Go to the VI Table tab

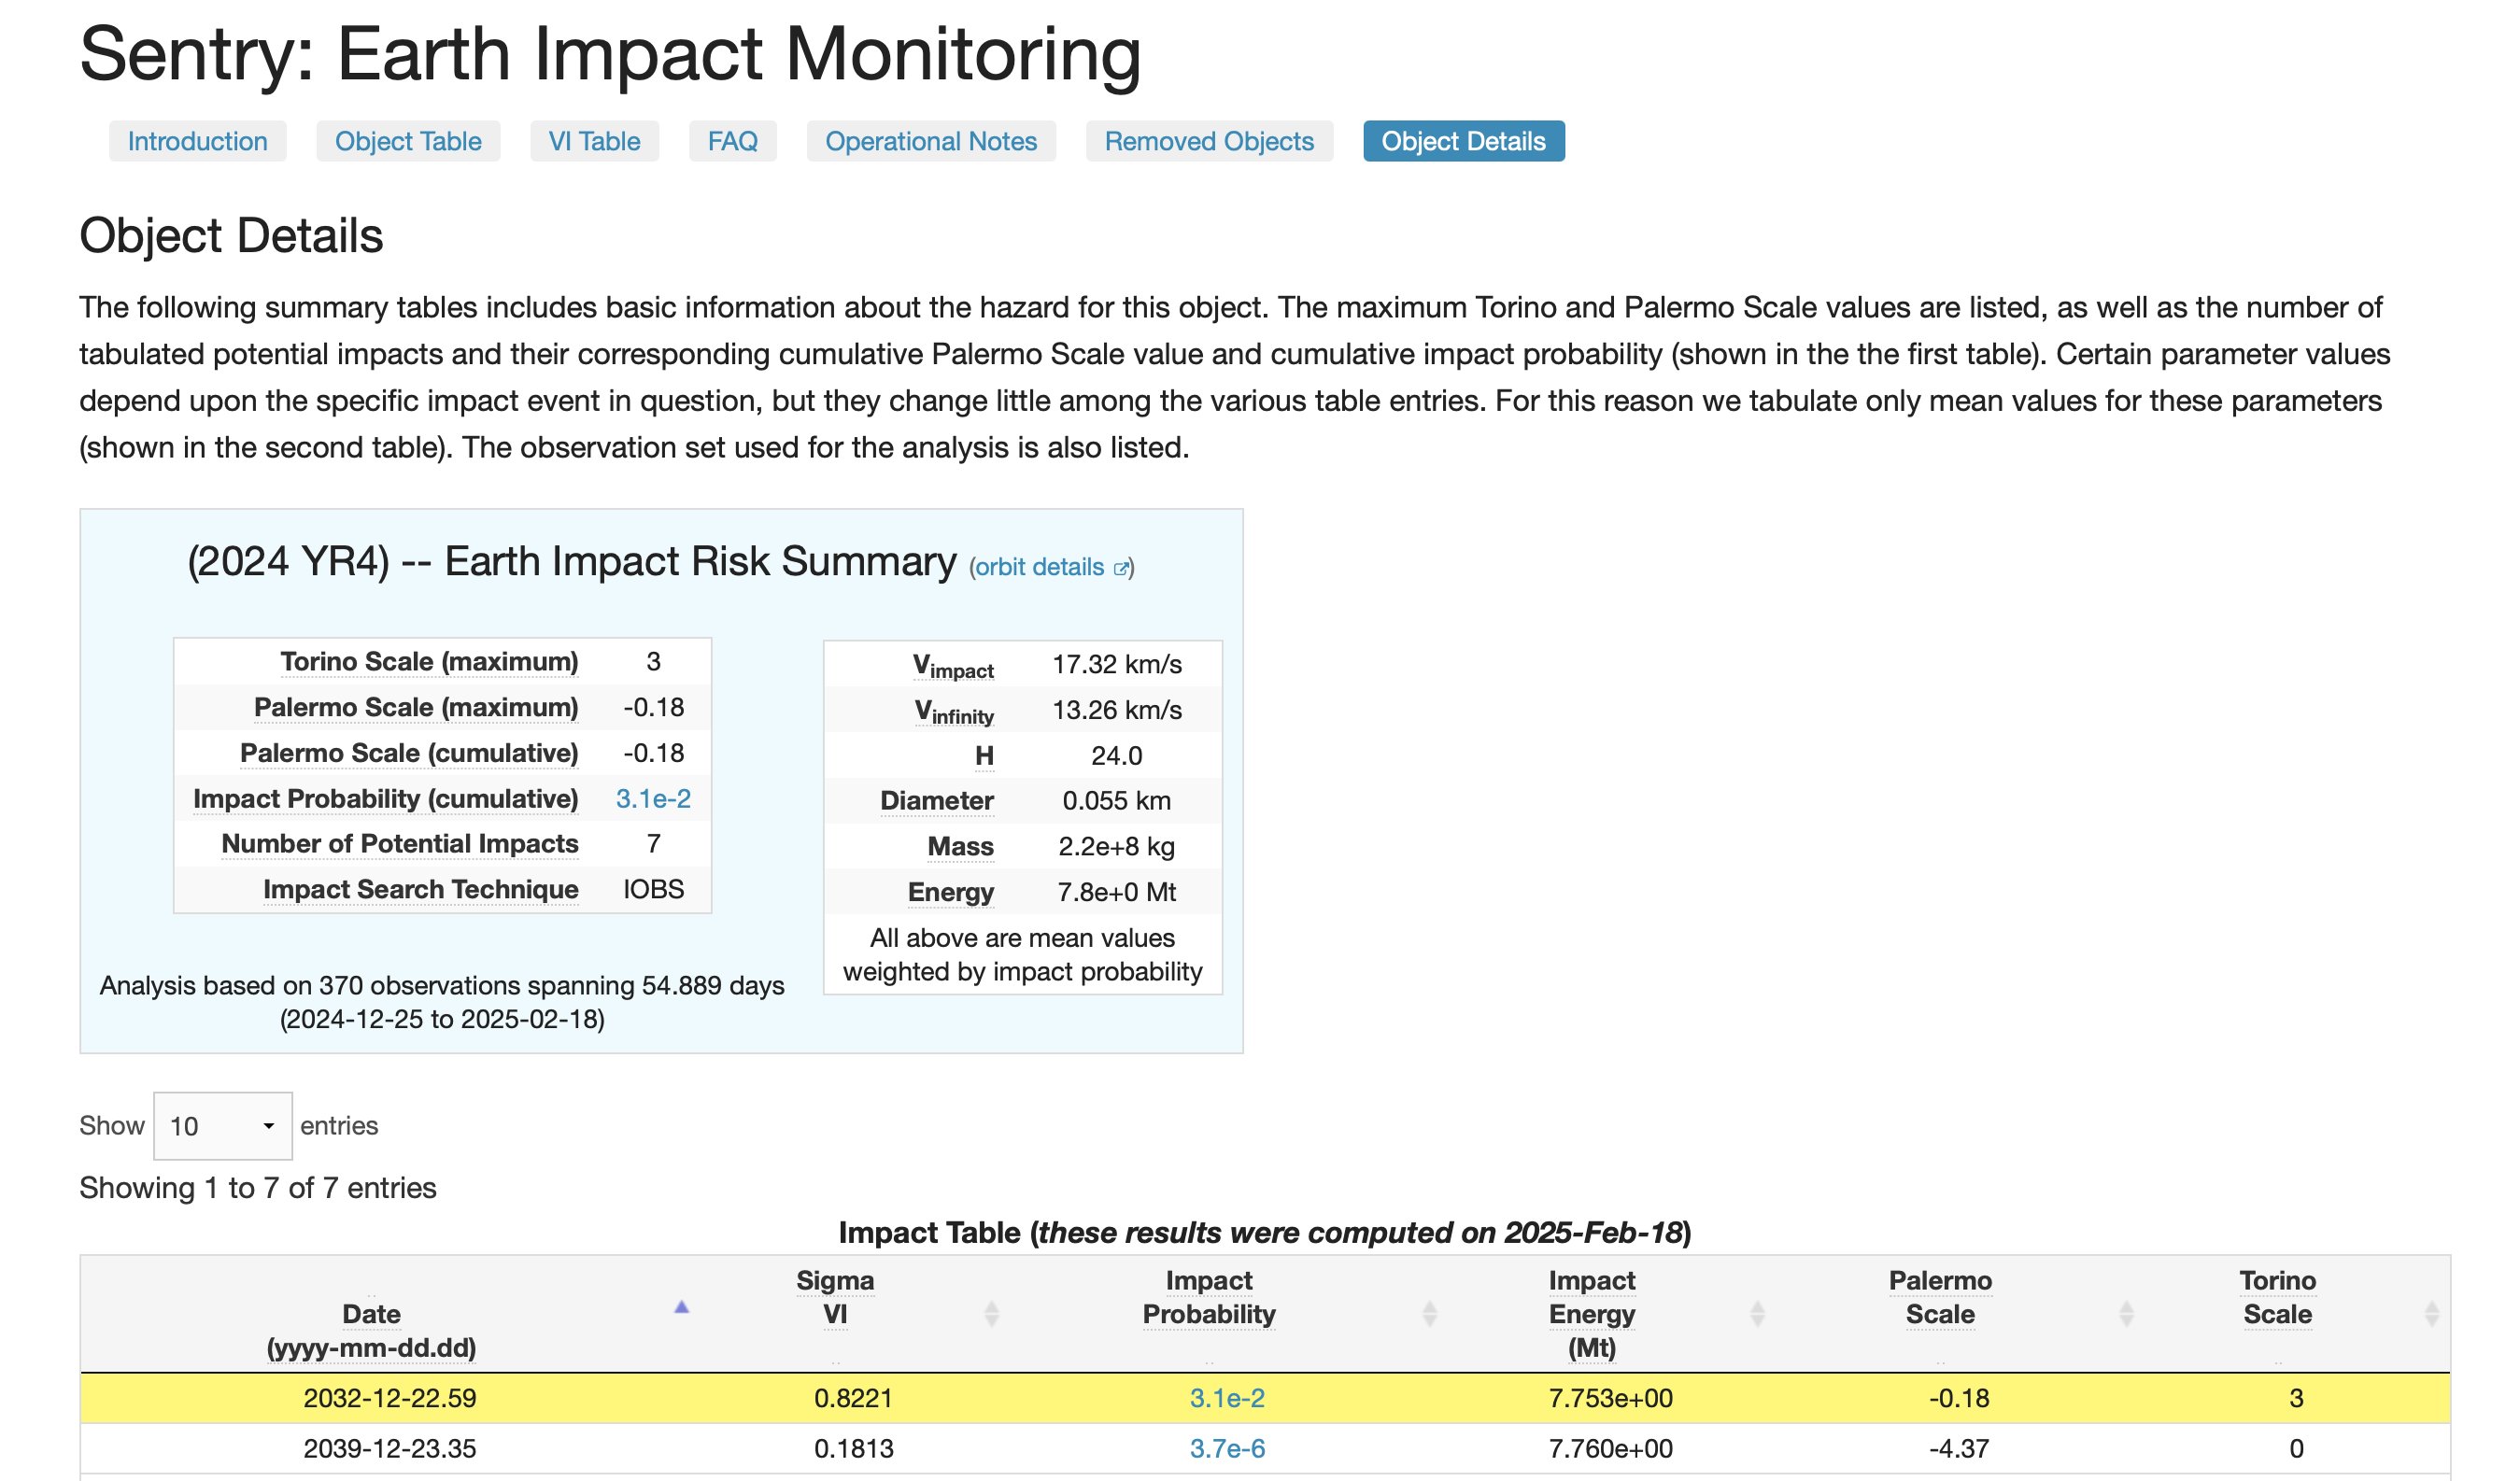point(594,141)
